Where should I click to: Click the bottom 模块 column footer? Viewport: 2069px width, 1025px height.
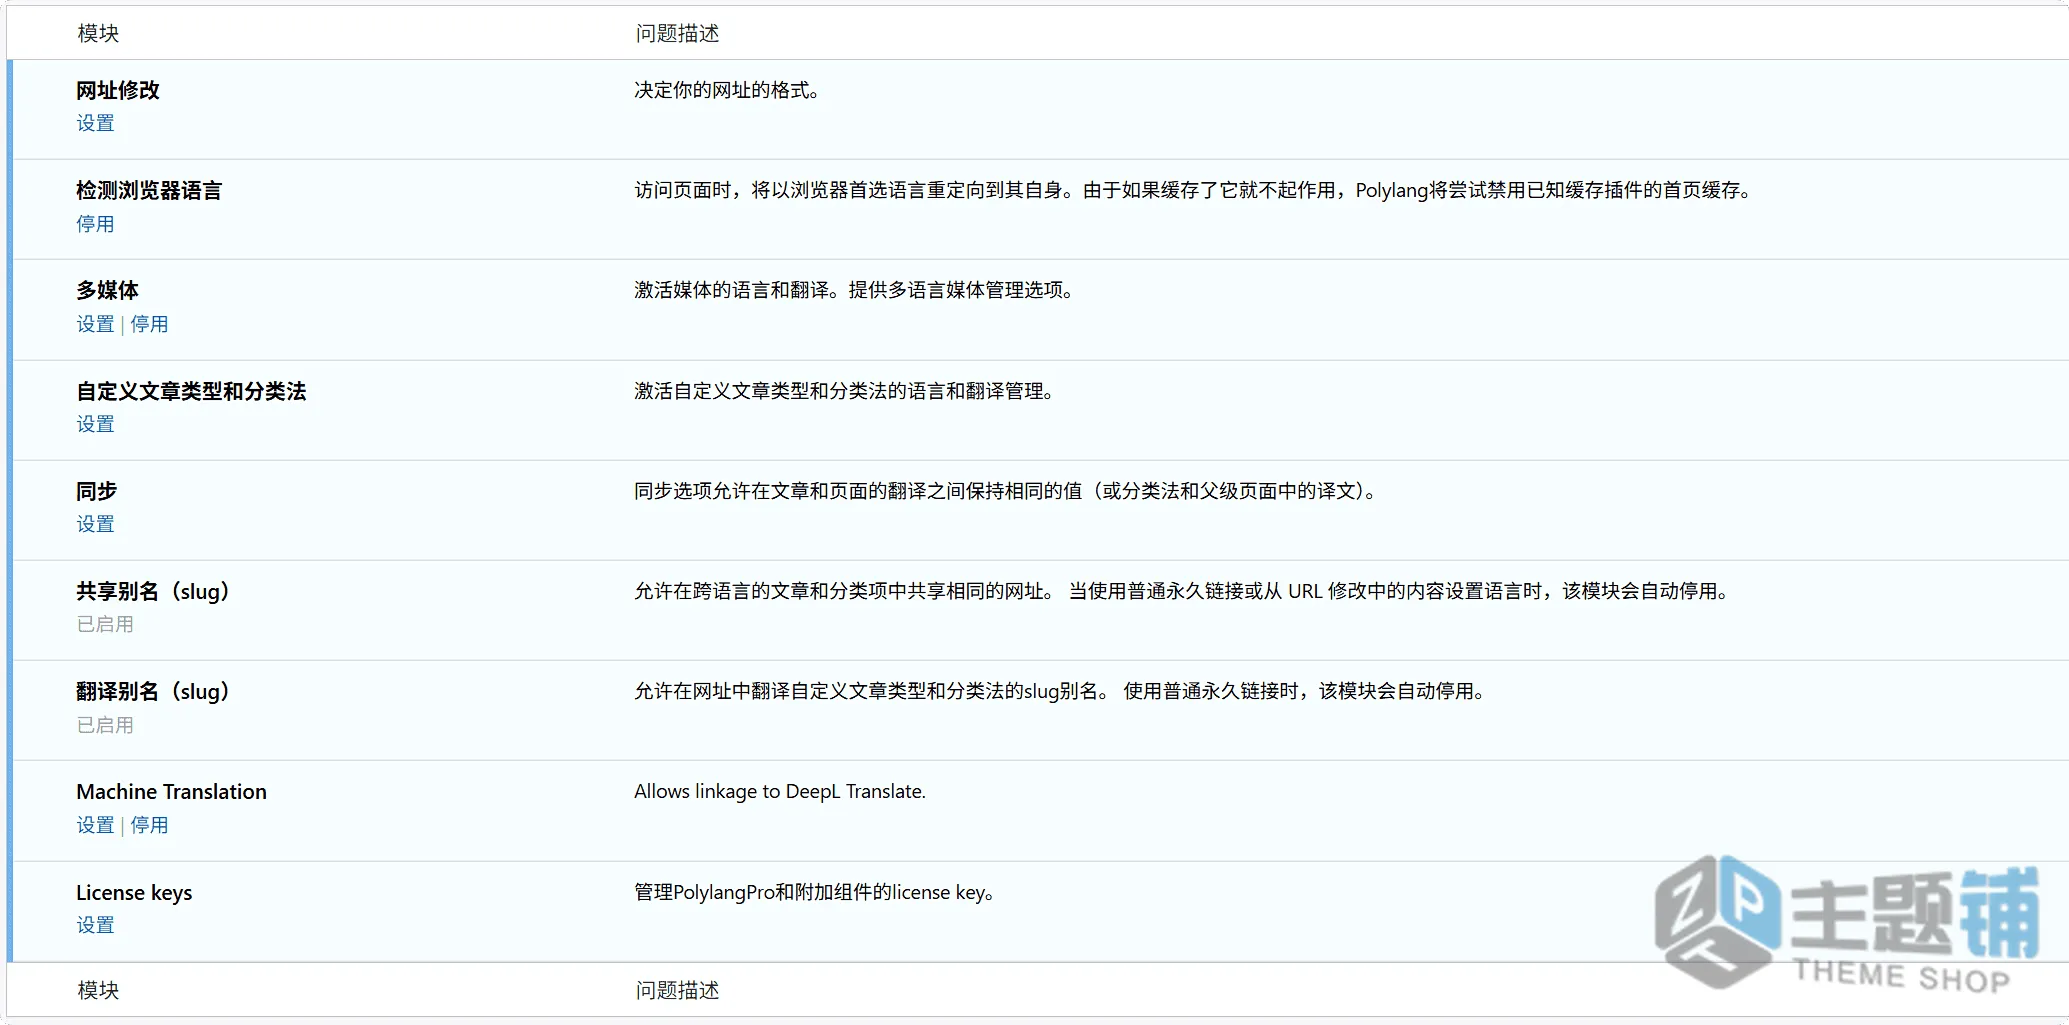(98, 990)
